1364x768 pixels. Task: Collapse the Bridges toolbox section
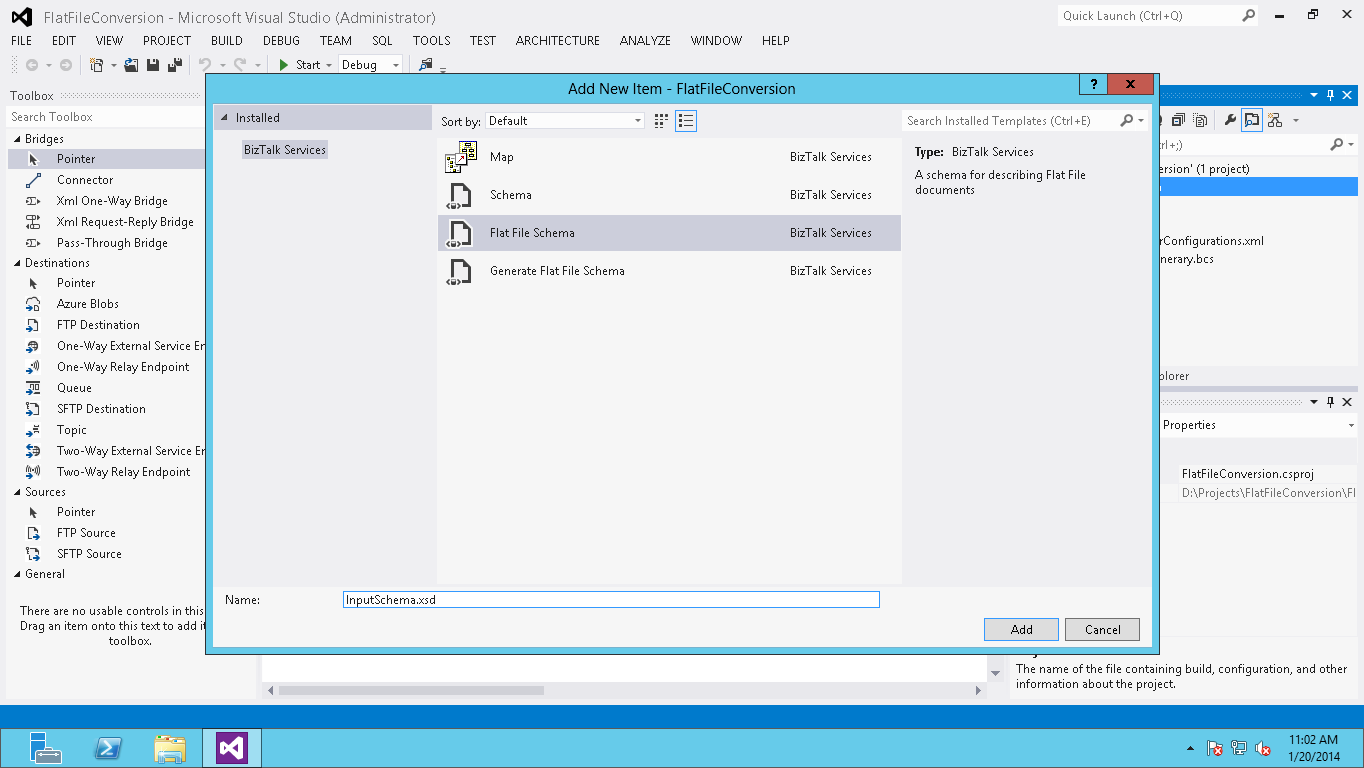tap(16, 139)
